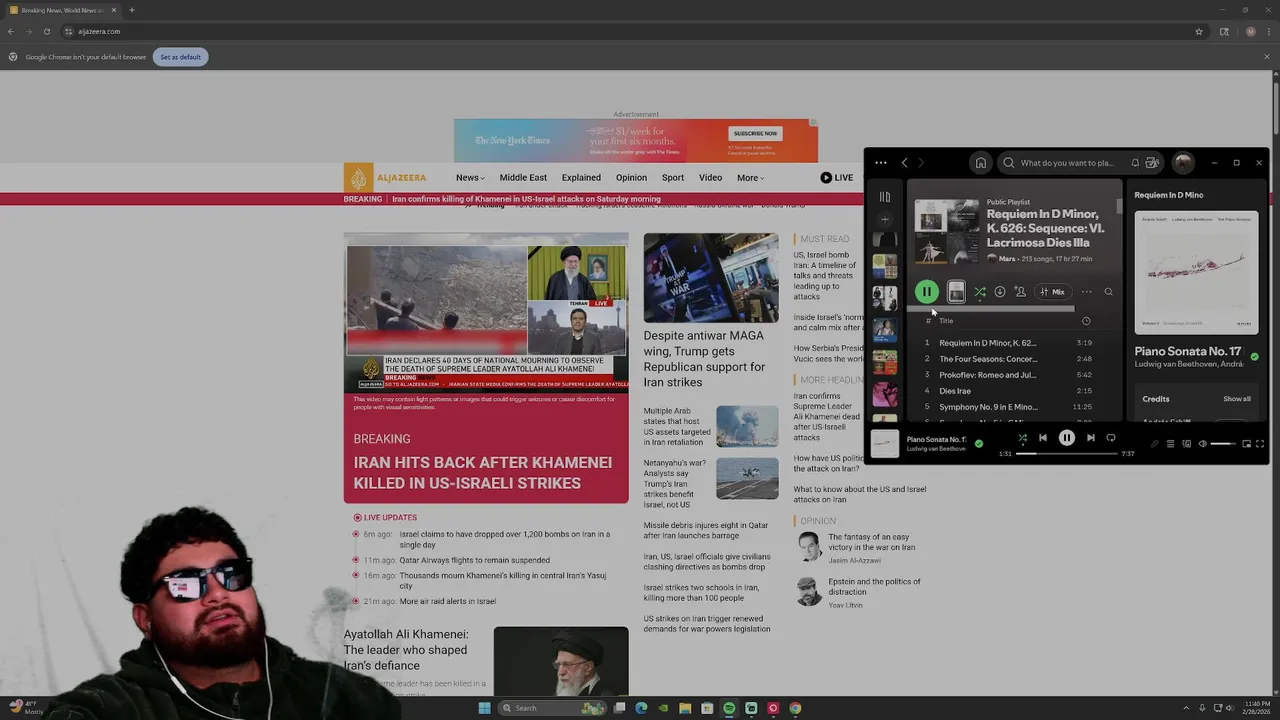
Task: Open Spotify from the Windows taskbar
Action: 729,708
